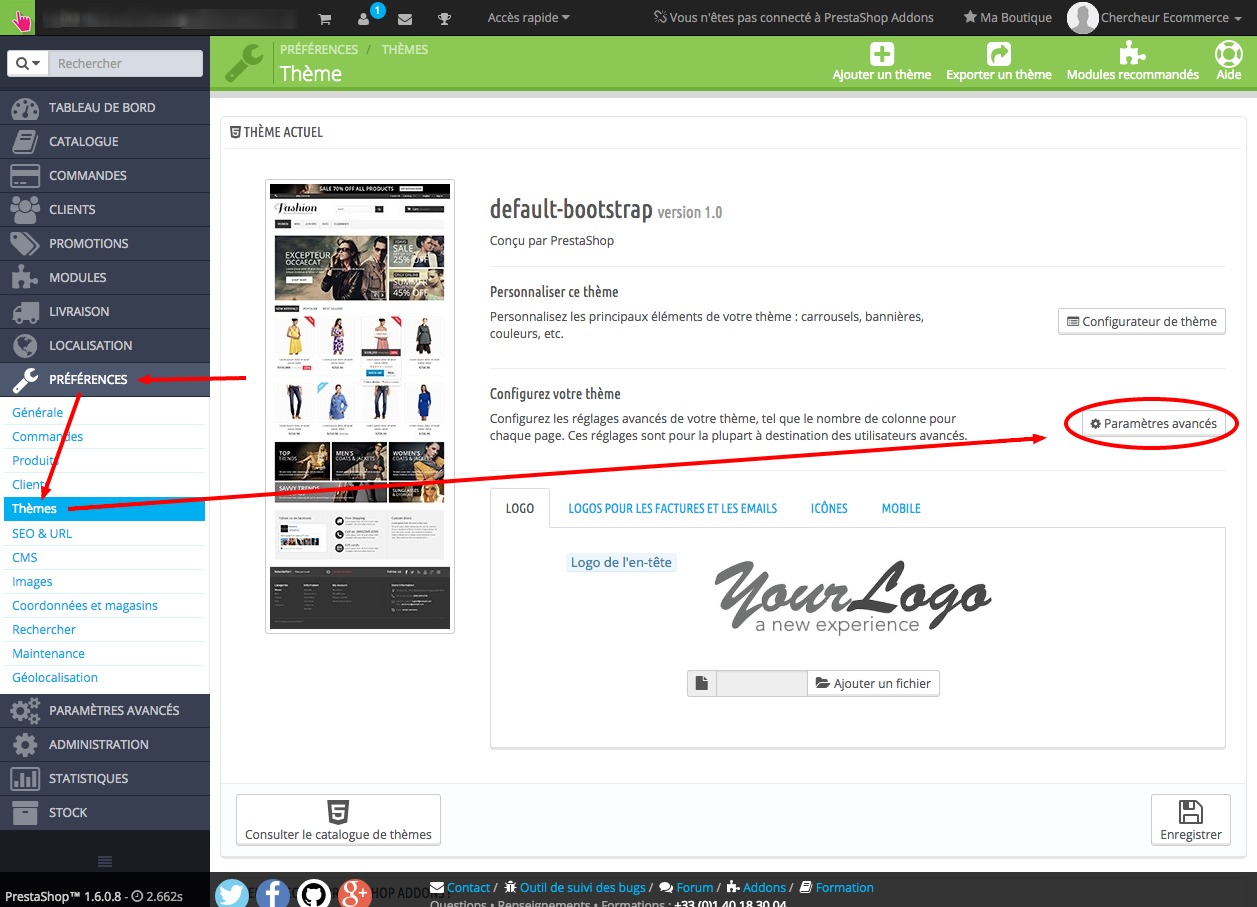This screenshot has height=907, width=1257.
Task: Switch to the Icônes tab
Action: click(829, 508)
